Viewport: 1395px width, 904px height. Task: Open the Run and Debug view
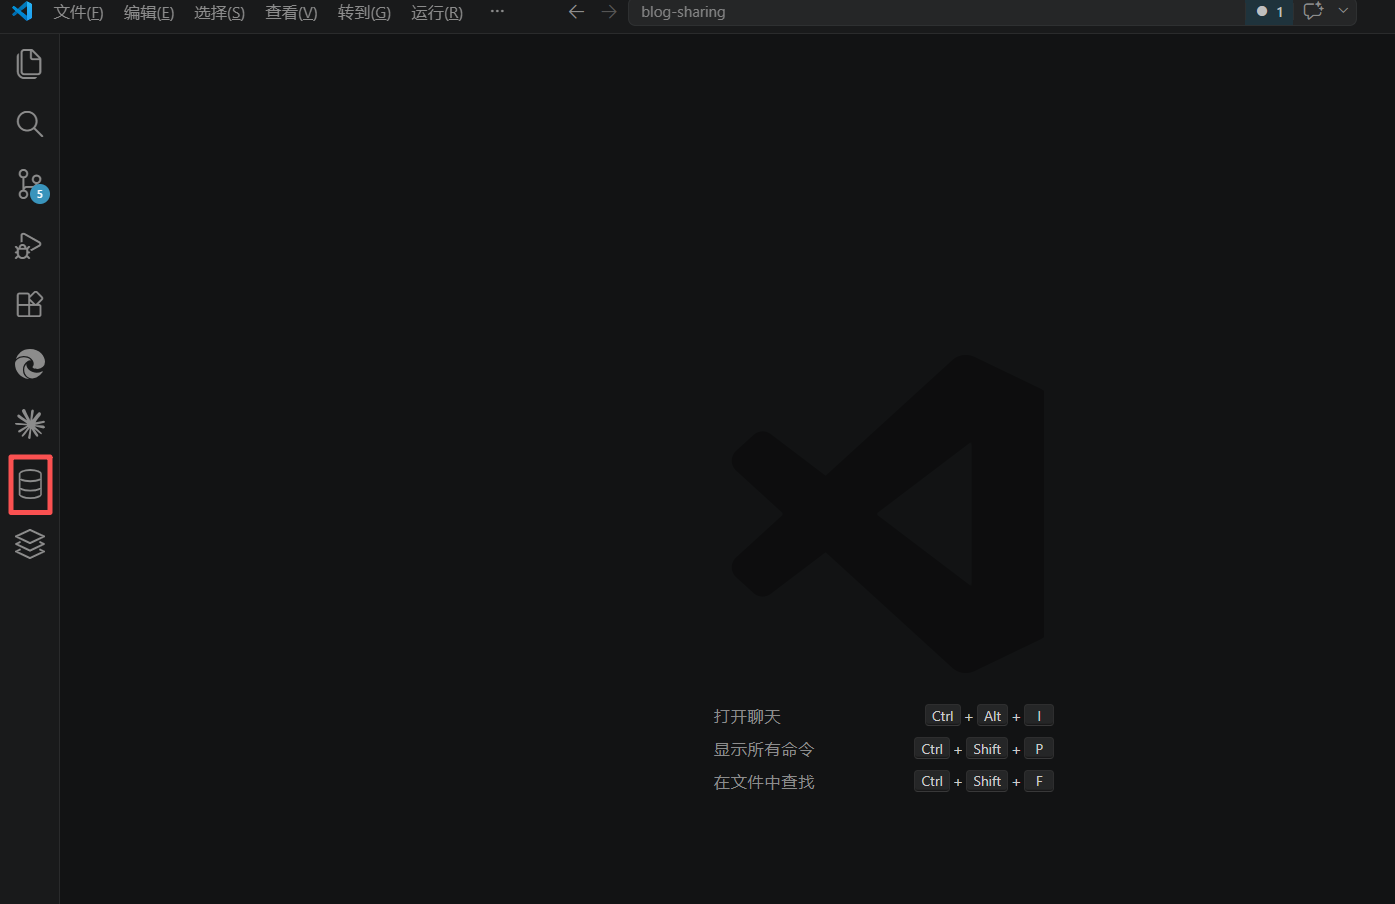pyautogui.click(x=30, y=245)
